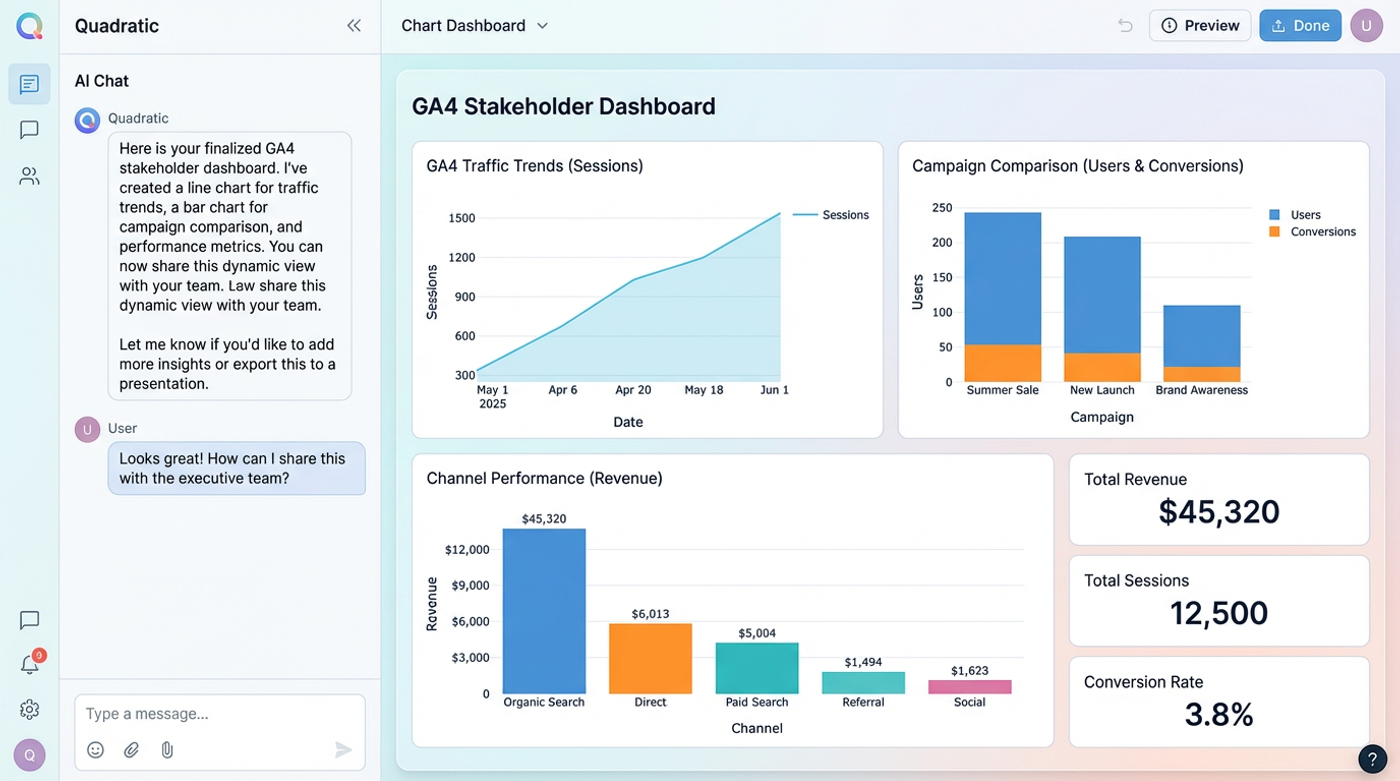
Task: Click the Quadratic avatar in the chat message
Action: 87,120
